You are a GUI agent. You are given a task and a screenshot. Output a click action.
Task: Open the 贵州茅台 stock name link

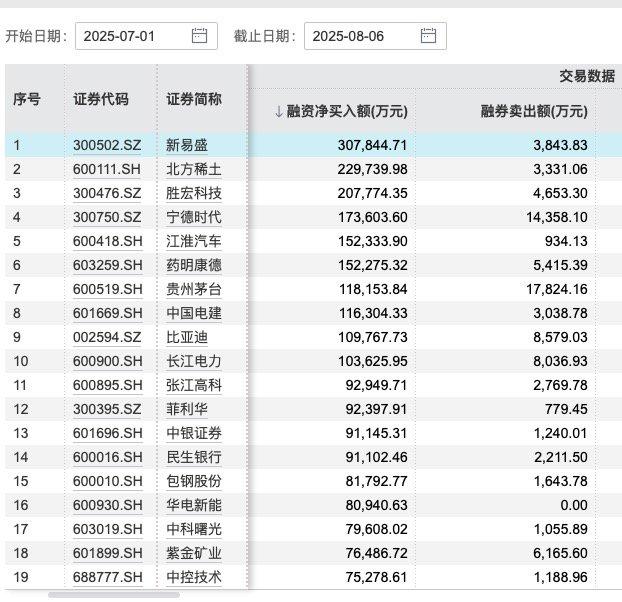(x=194, y=289)
